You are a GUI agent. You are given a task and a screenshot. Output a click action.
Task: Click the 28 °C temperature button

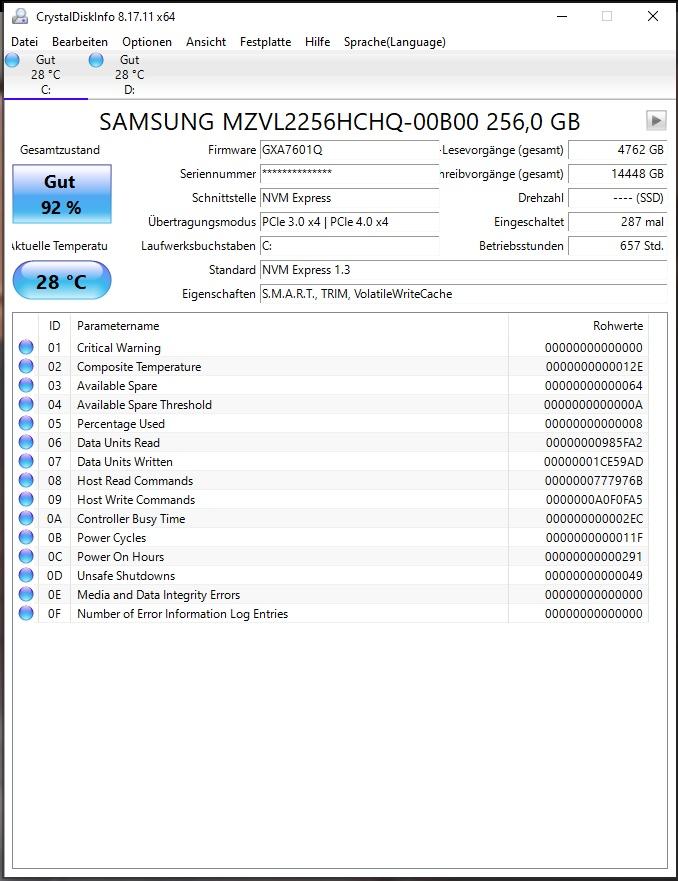[62, 281]
